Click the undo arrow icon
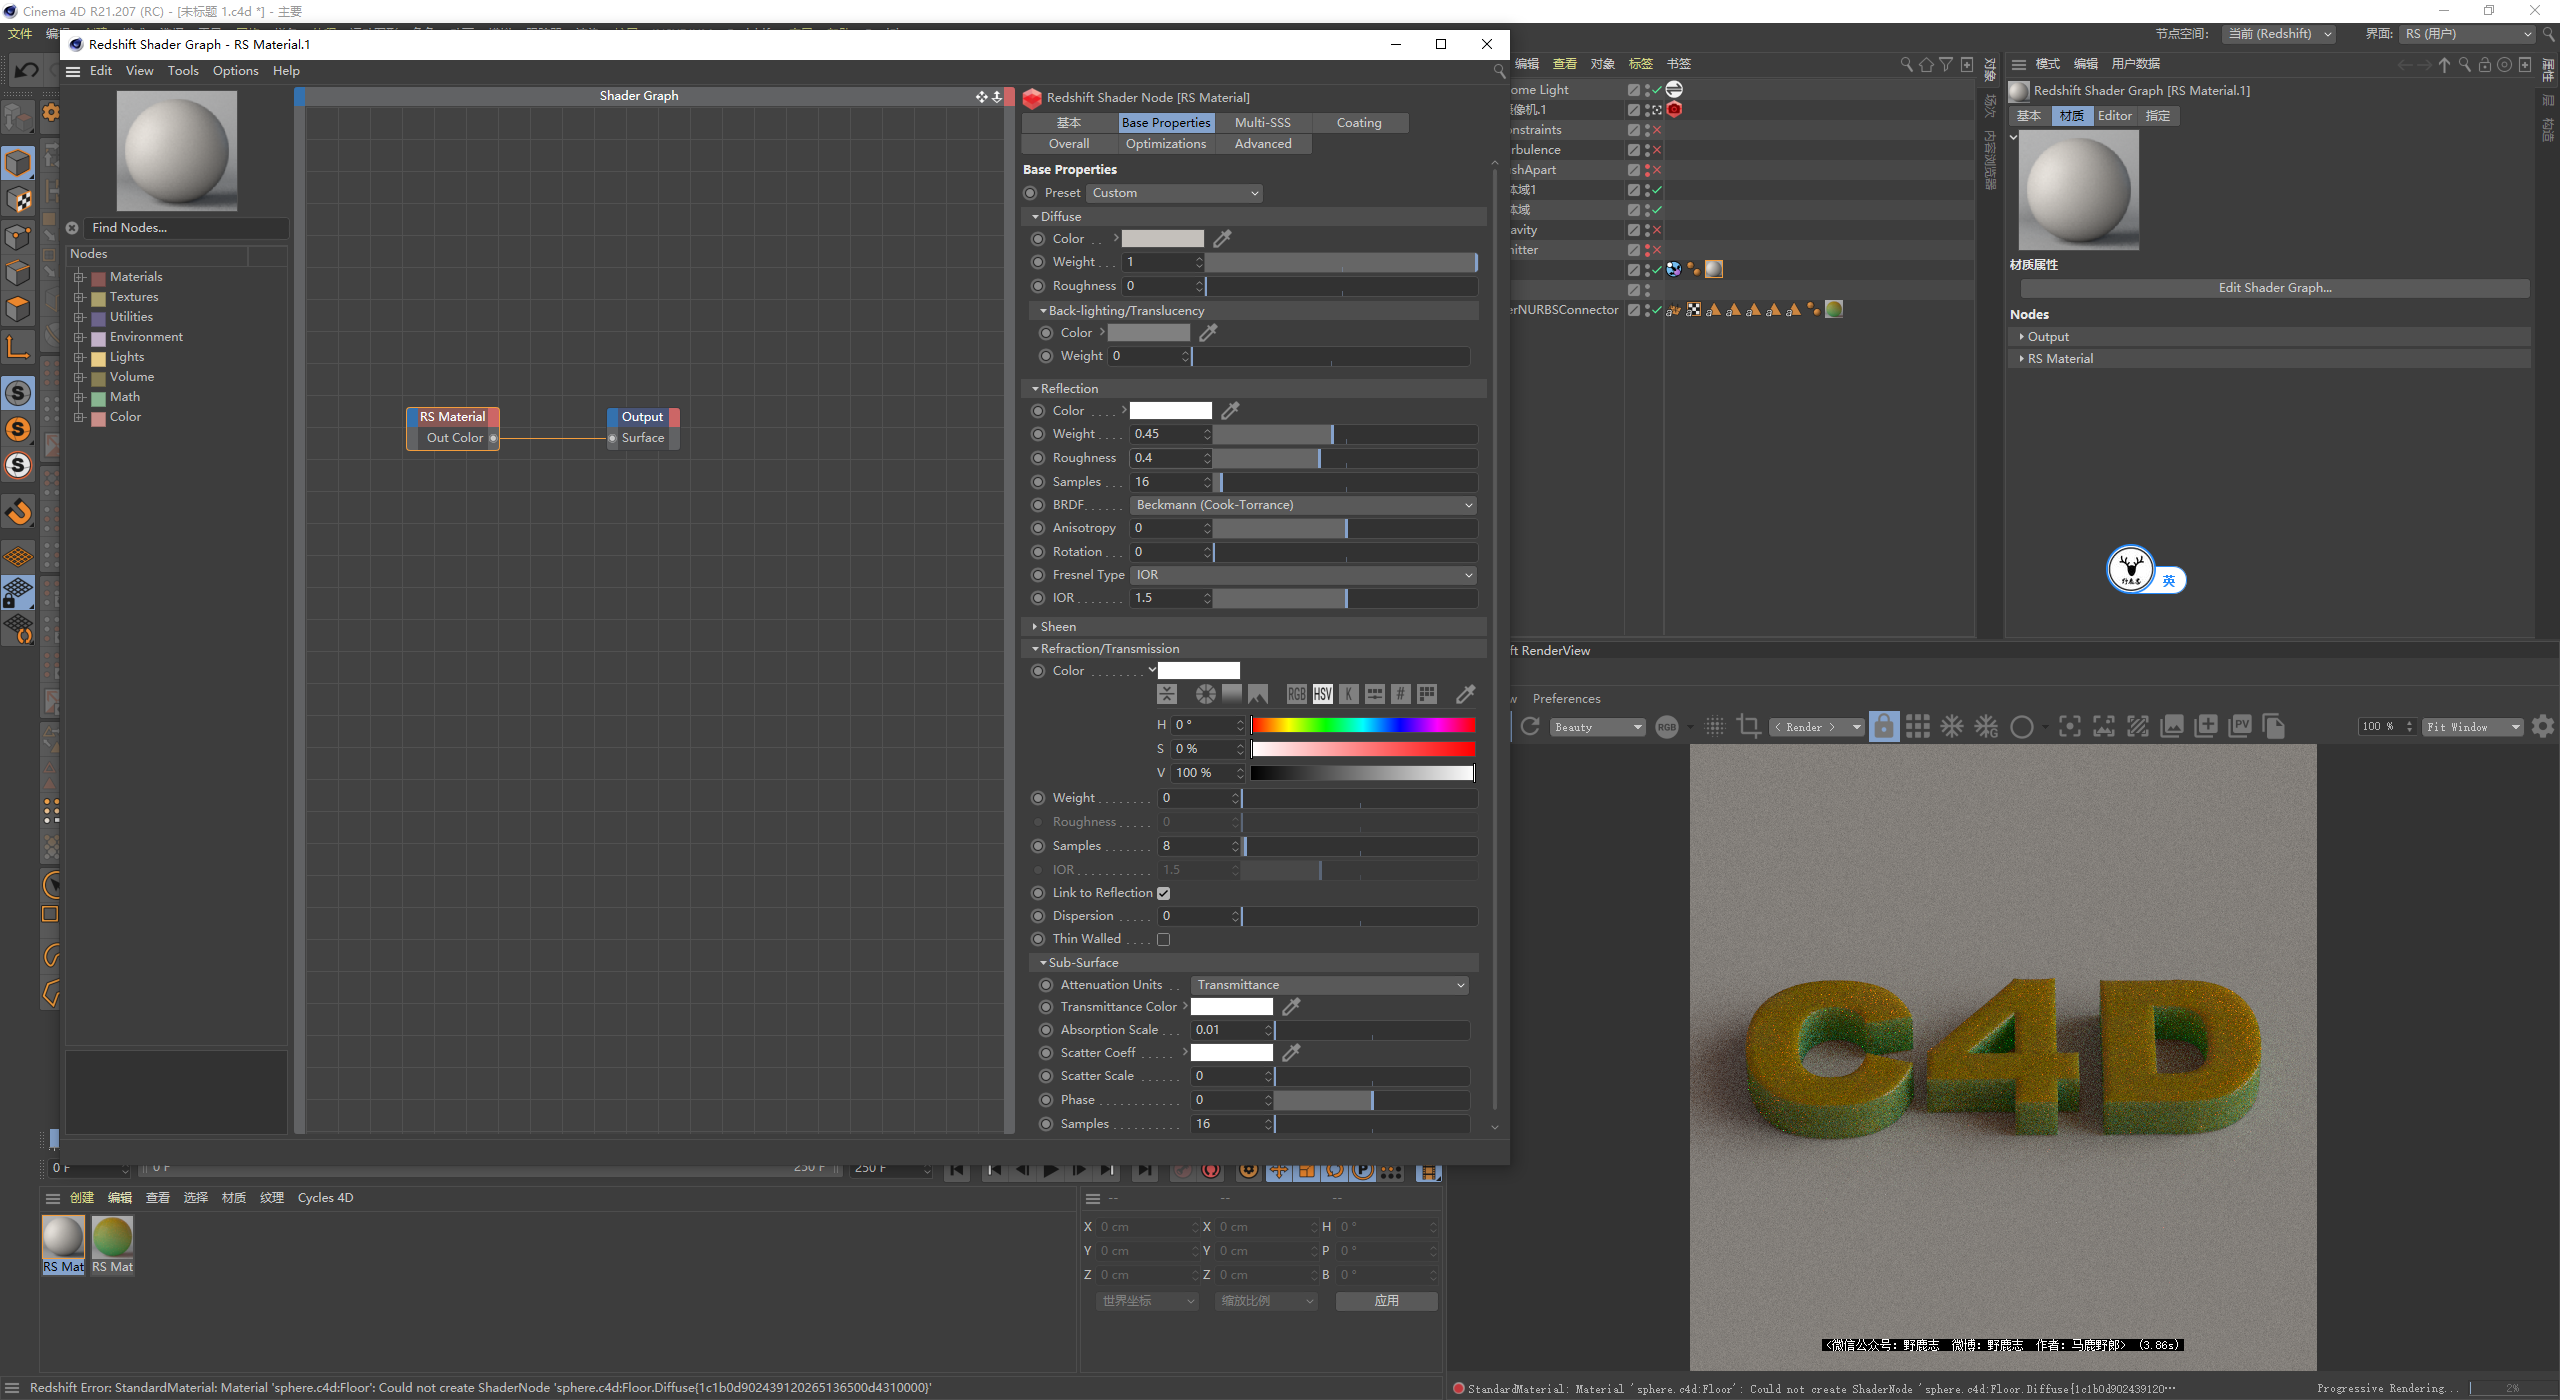Screen dimensions: 2560x1400 coord(27,70)
